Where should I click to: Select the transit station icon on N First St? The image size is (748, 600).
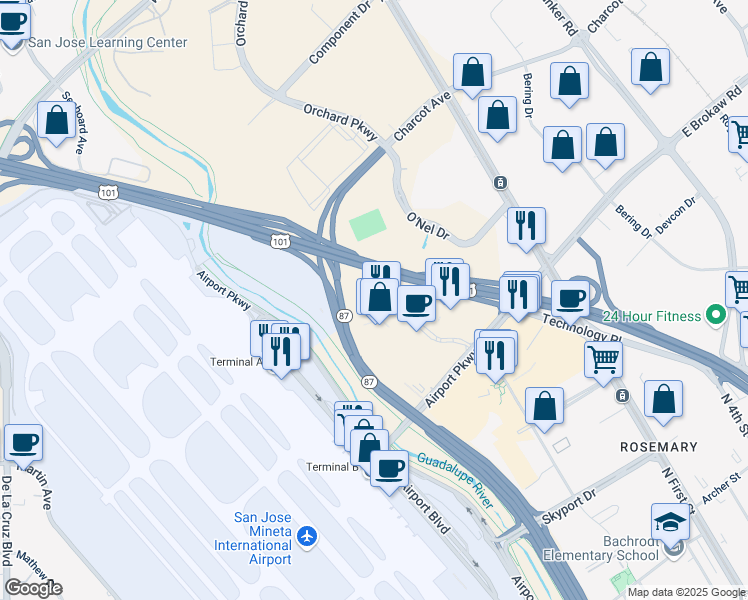pyautogui.click(x=622, y=395)
